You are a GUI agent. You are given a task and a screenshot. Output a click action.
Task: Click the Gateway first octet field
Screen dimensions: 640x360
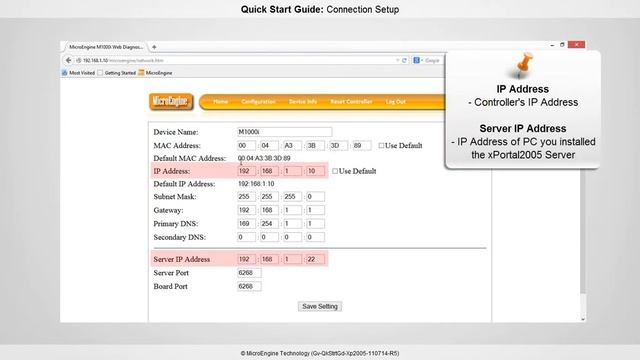tap(246, 210)
